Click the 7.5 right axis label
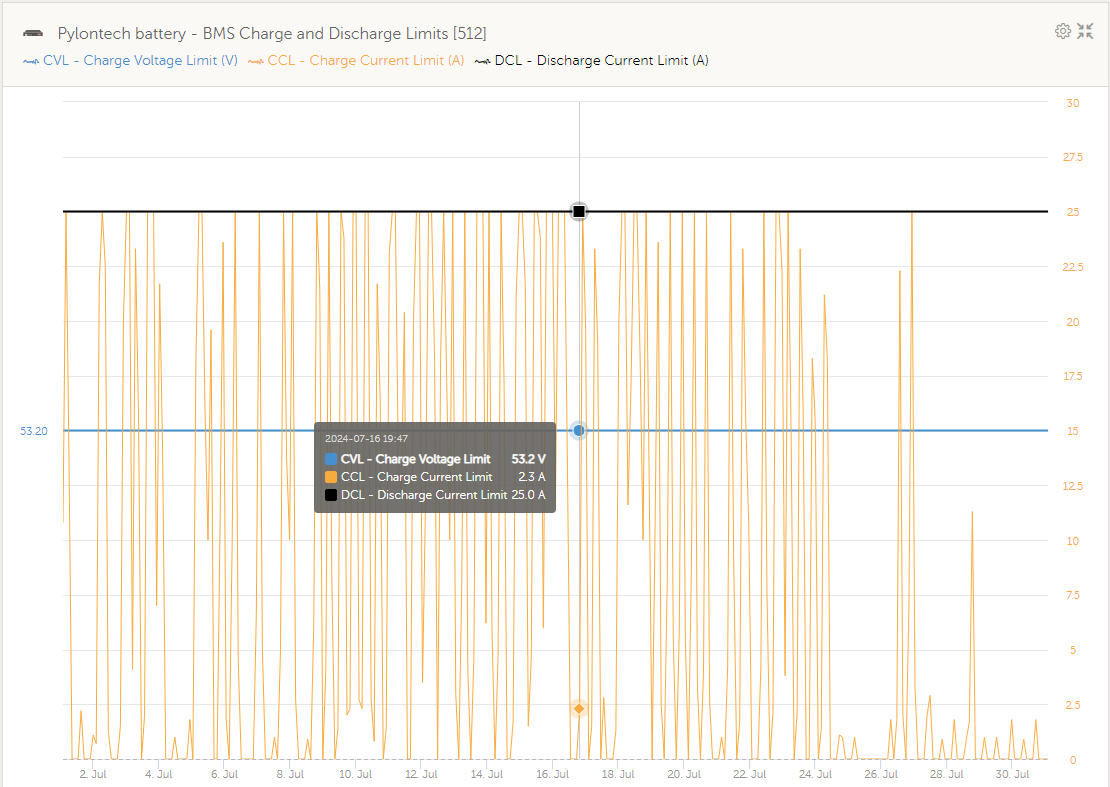 1072,595
